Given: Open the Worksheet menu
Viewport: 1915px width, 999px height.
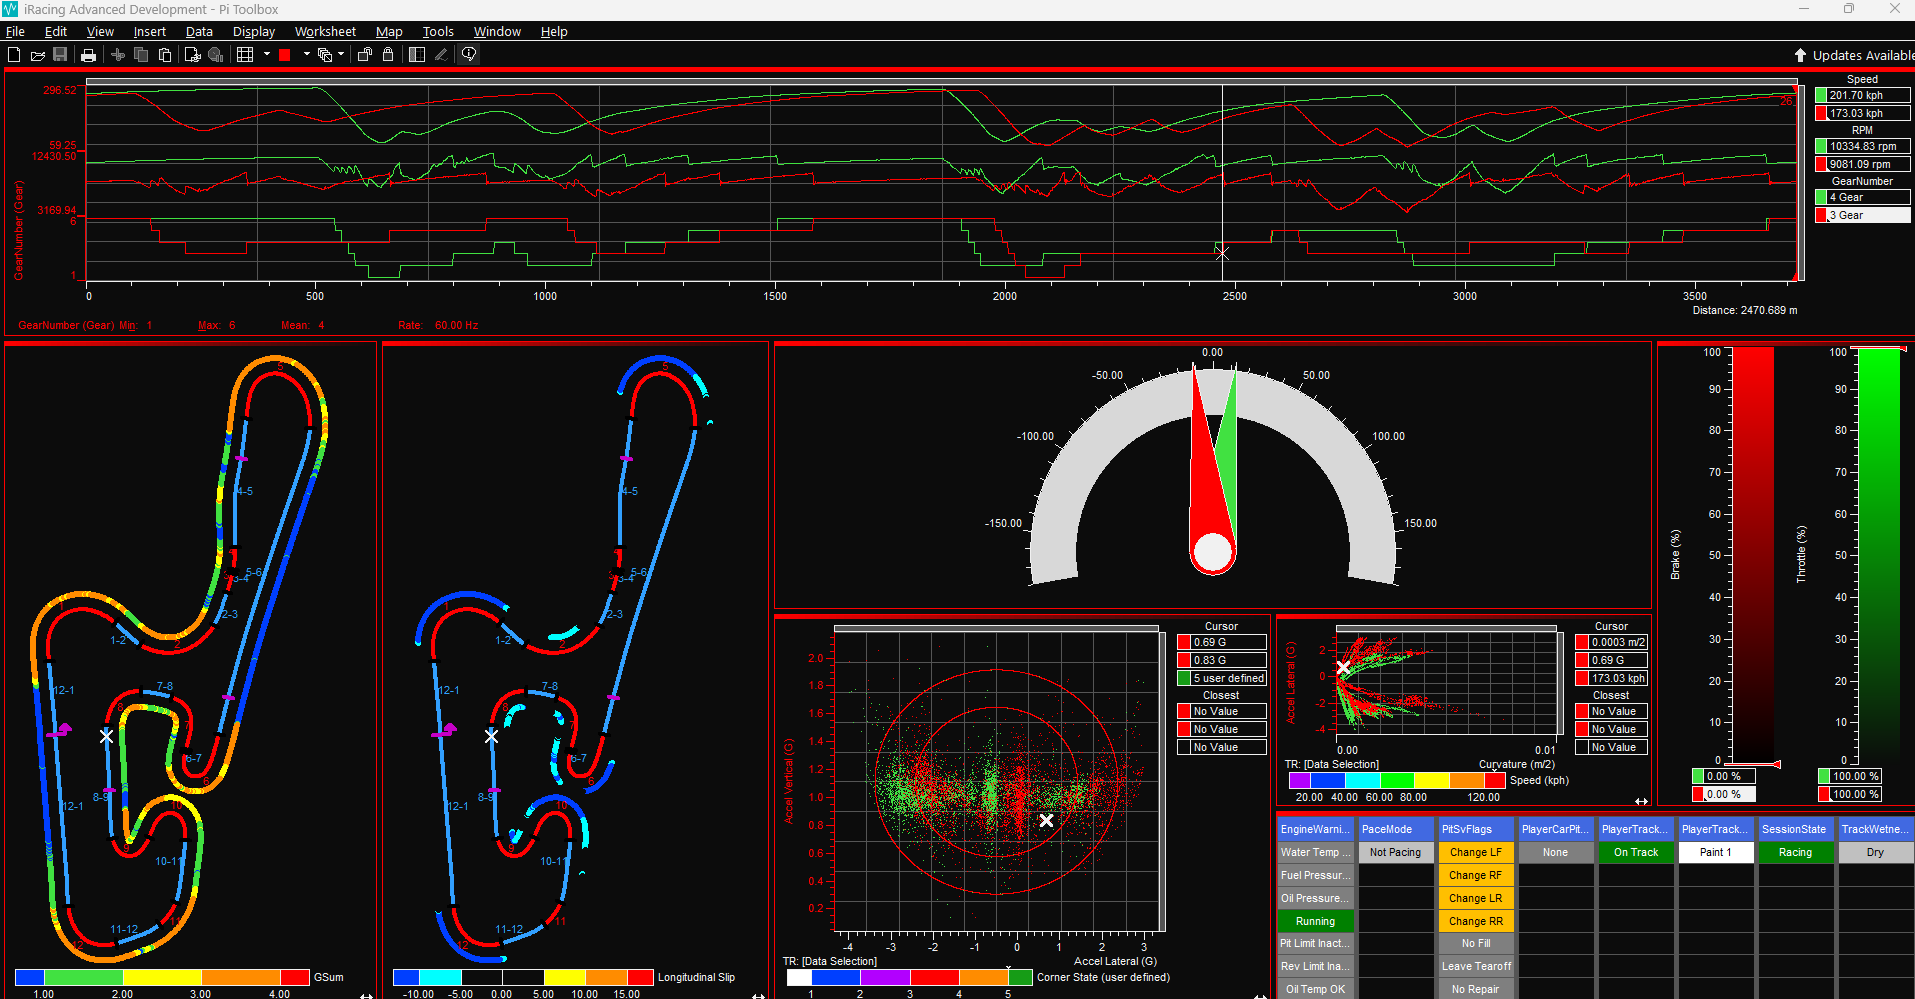Looking at the screenshot, I should point(325,32).
